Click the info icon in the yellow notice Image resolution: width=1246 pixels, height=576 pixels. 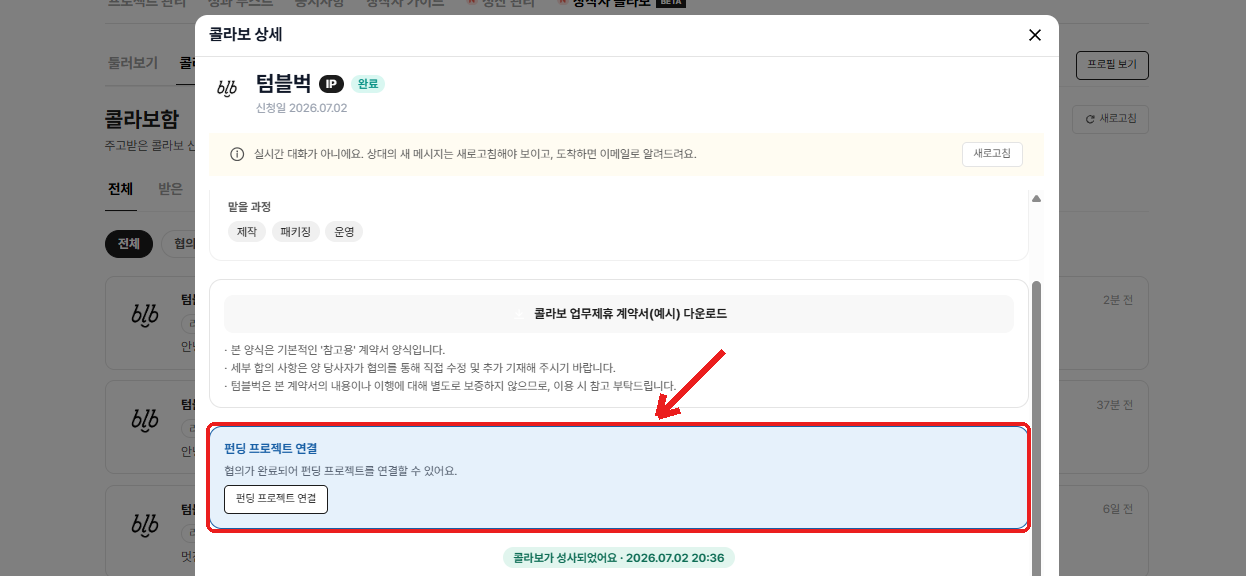[x=237, y=154]
